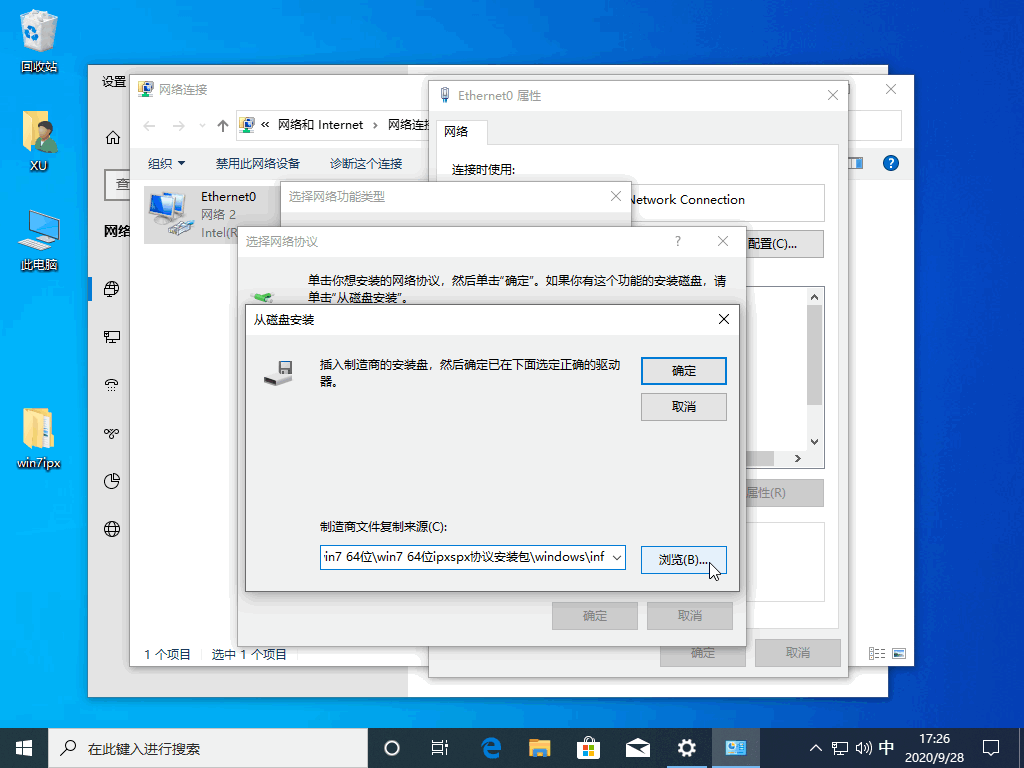
Task: Switch to details view icon in status bar
Action: [876, 653]
